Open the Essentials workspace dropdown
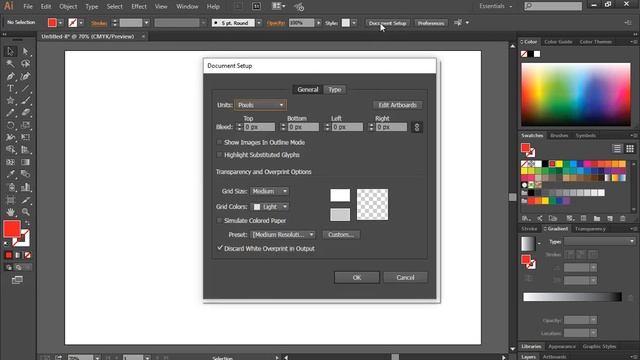The image size is (640, 360). (496, 6)
